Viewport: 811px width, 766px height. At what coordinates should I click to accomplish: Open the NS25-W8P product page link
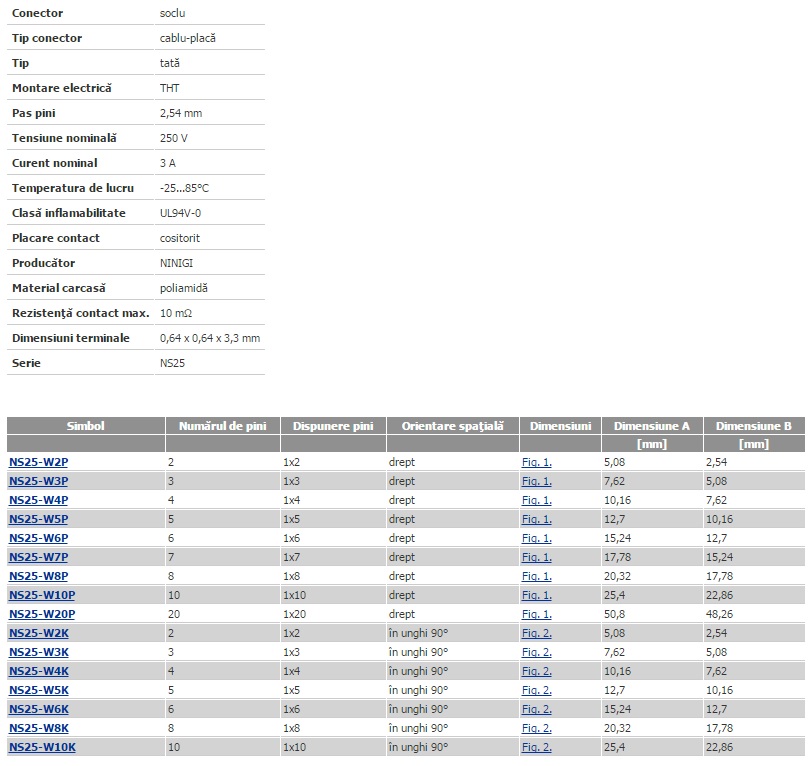(x=38, y=576)
